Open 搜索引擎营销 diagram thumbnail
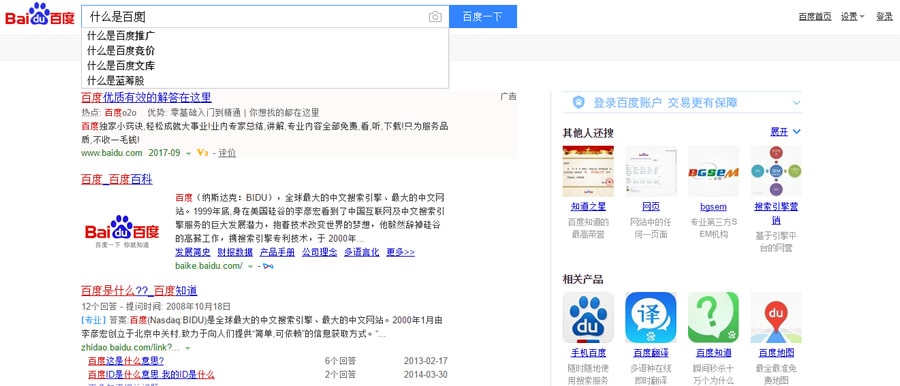The width and height of the screenshot is (900, 386). click(x=775, y=171)
